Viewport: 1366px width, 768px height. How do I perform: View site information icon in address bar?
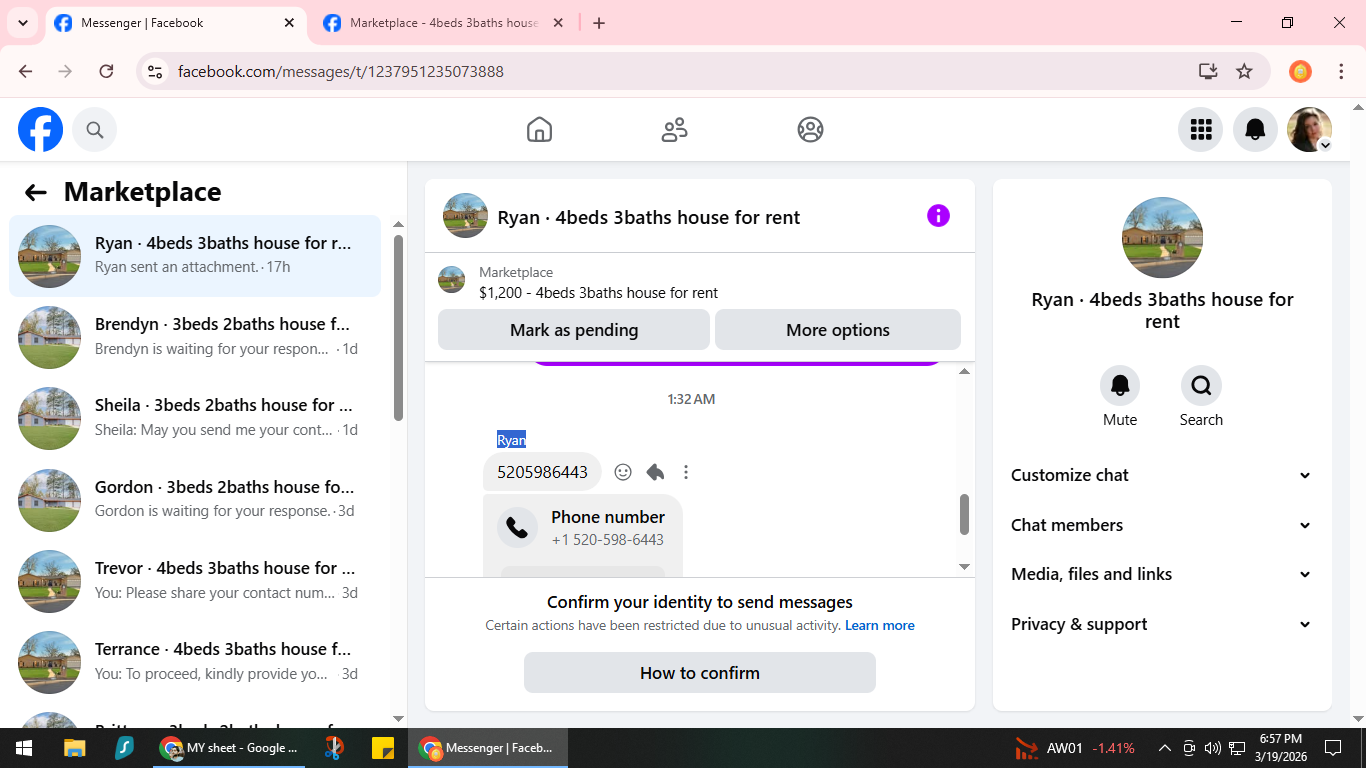pyautogui.click(x=155, y=71)
